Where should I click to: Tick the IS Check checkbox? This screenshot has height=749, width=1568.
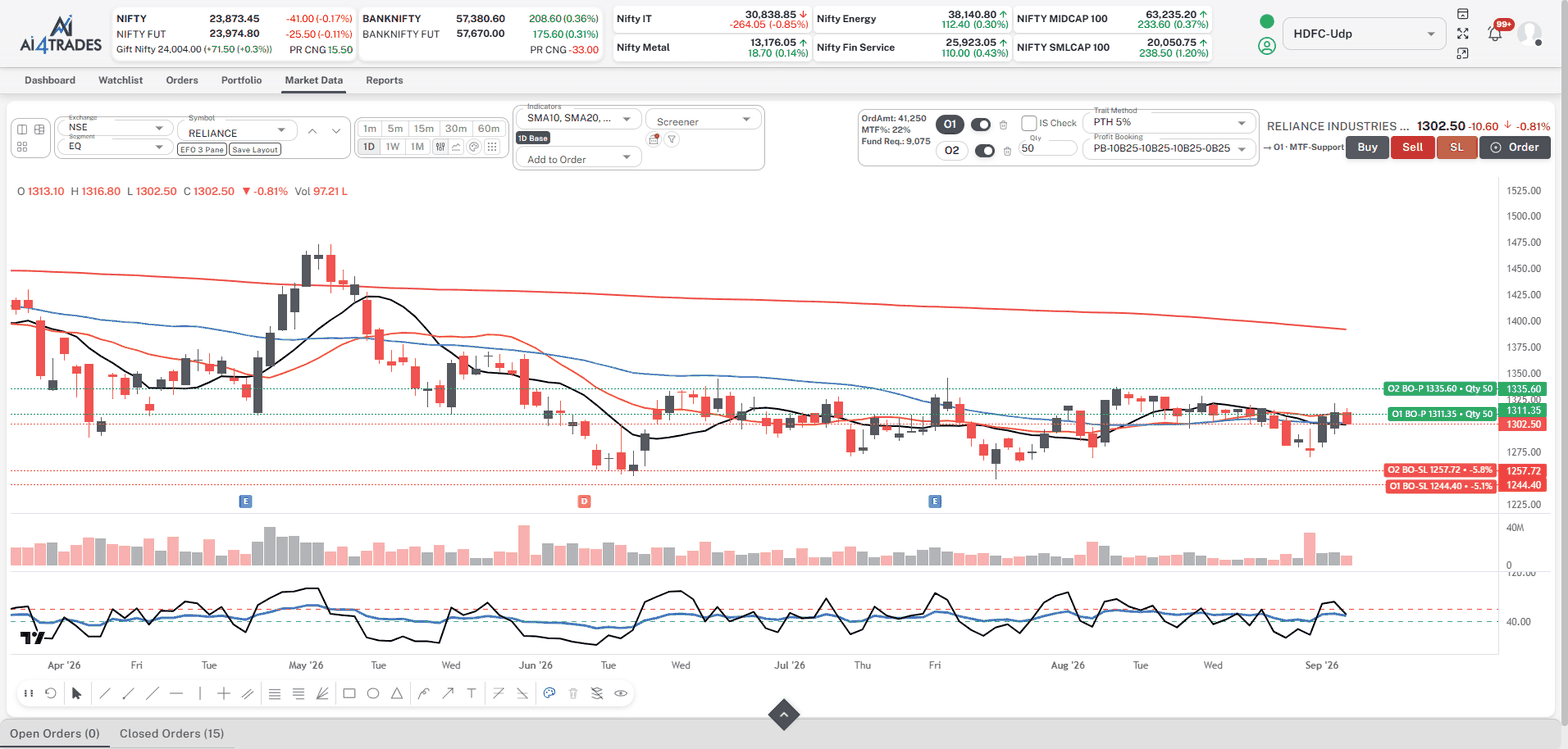[x=1029, y=123]
